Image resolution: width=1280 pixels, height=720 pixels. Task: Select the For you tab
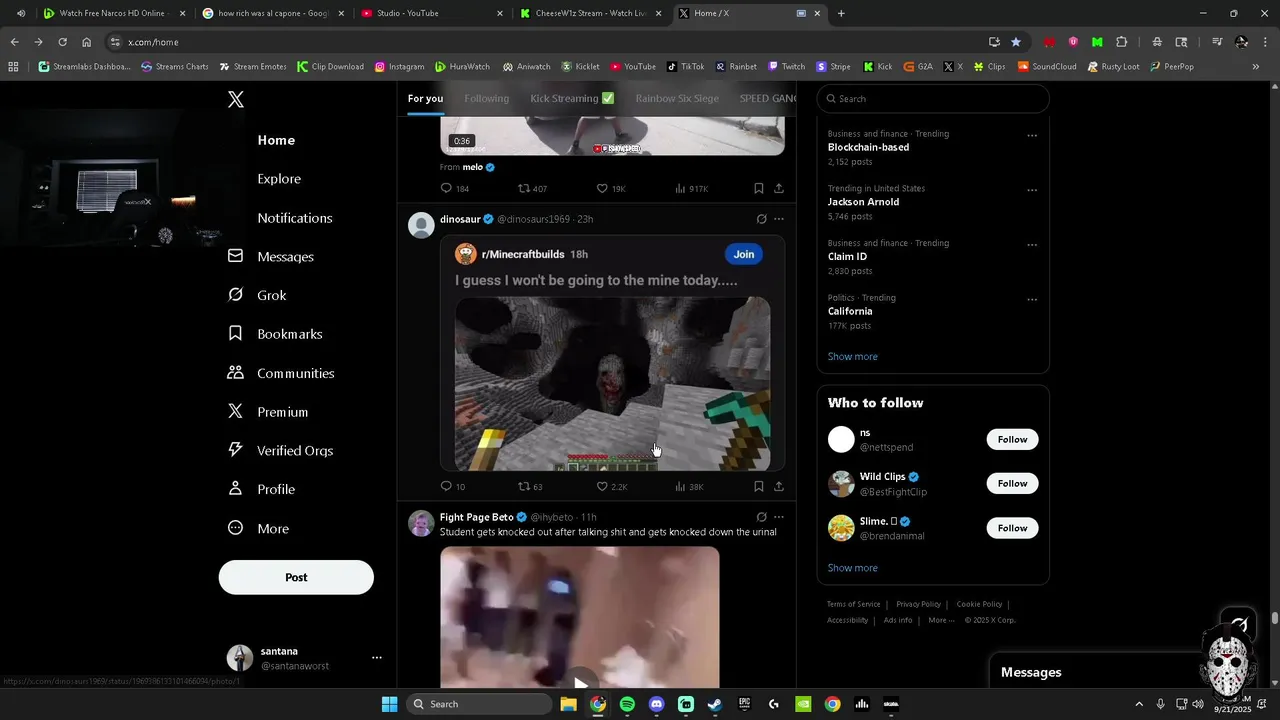tap(425, 98)
